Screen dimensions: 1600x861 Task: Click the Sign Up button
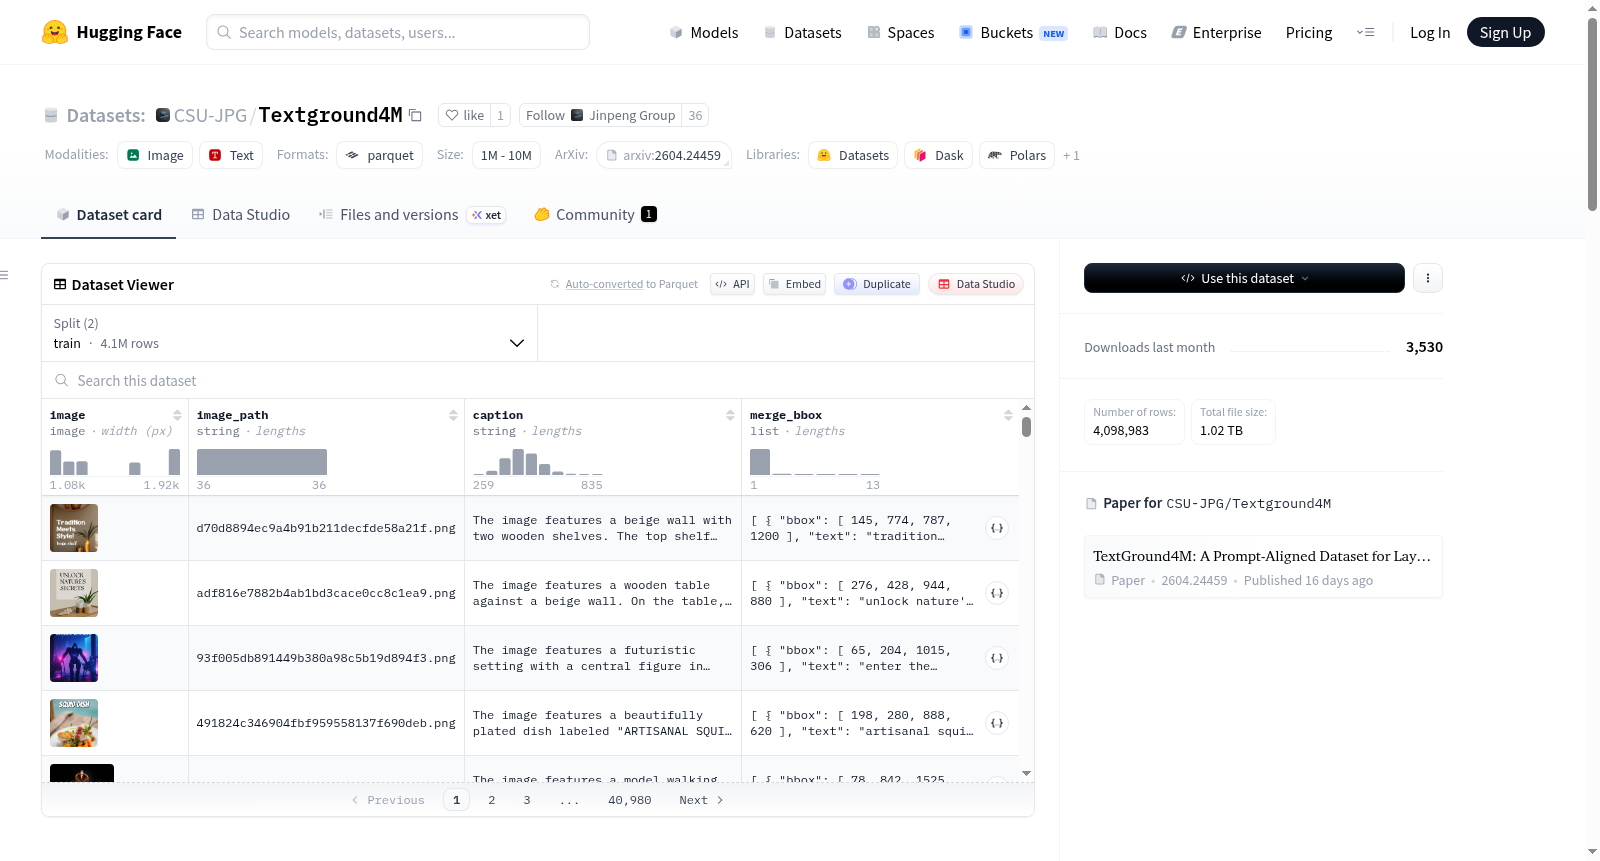[x=1505, y=33]
